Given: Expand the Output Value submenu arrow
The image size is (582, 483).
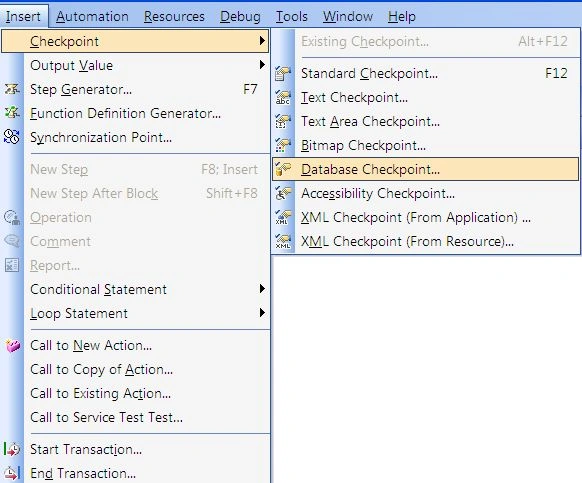Looking at the screenshot, I should point(262,65).
